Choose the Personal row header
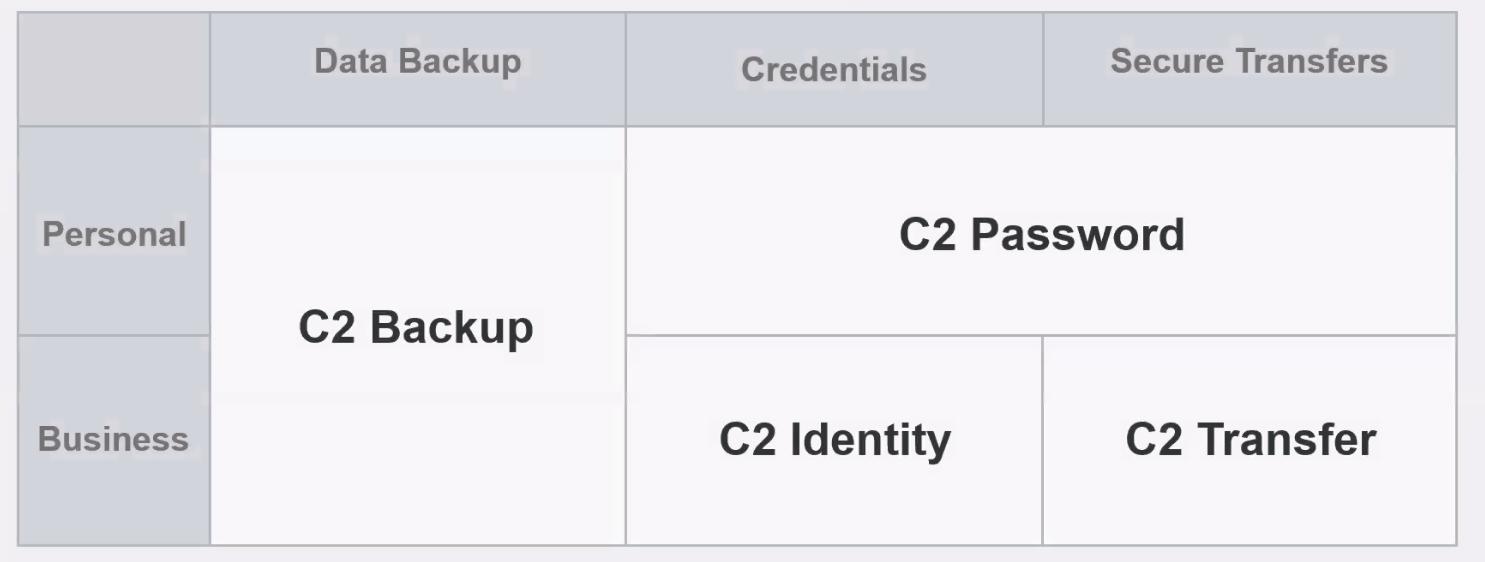 (x=114, y=231)
